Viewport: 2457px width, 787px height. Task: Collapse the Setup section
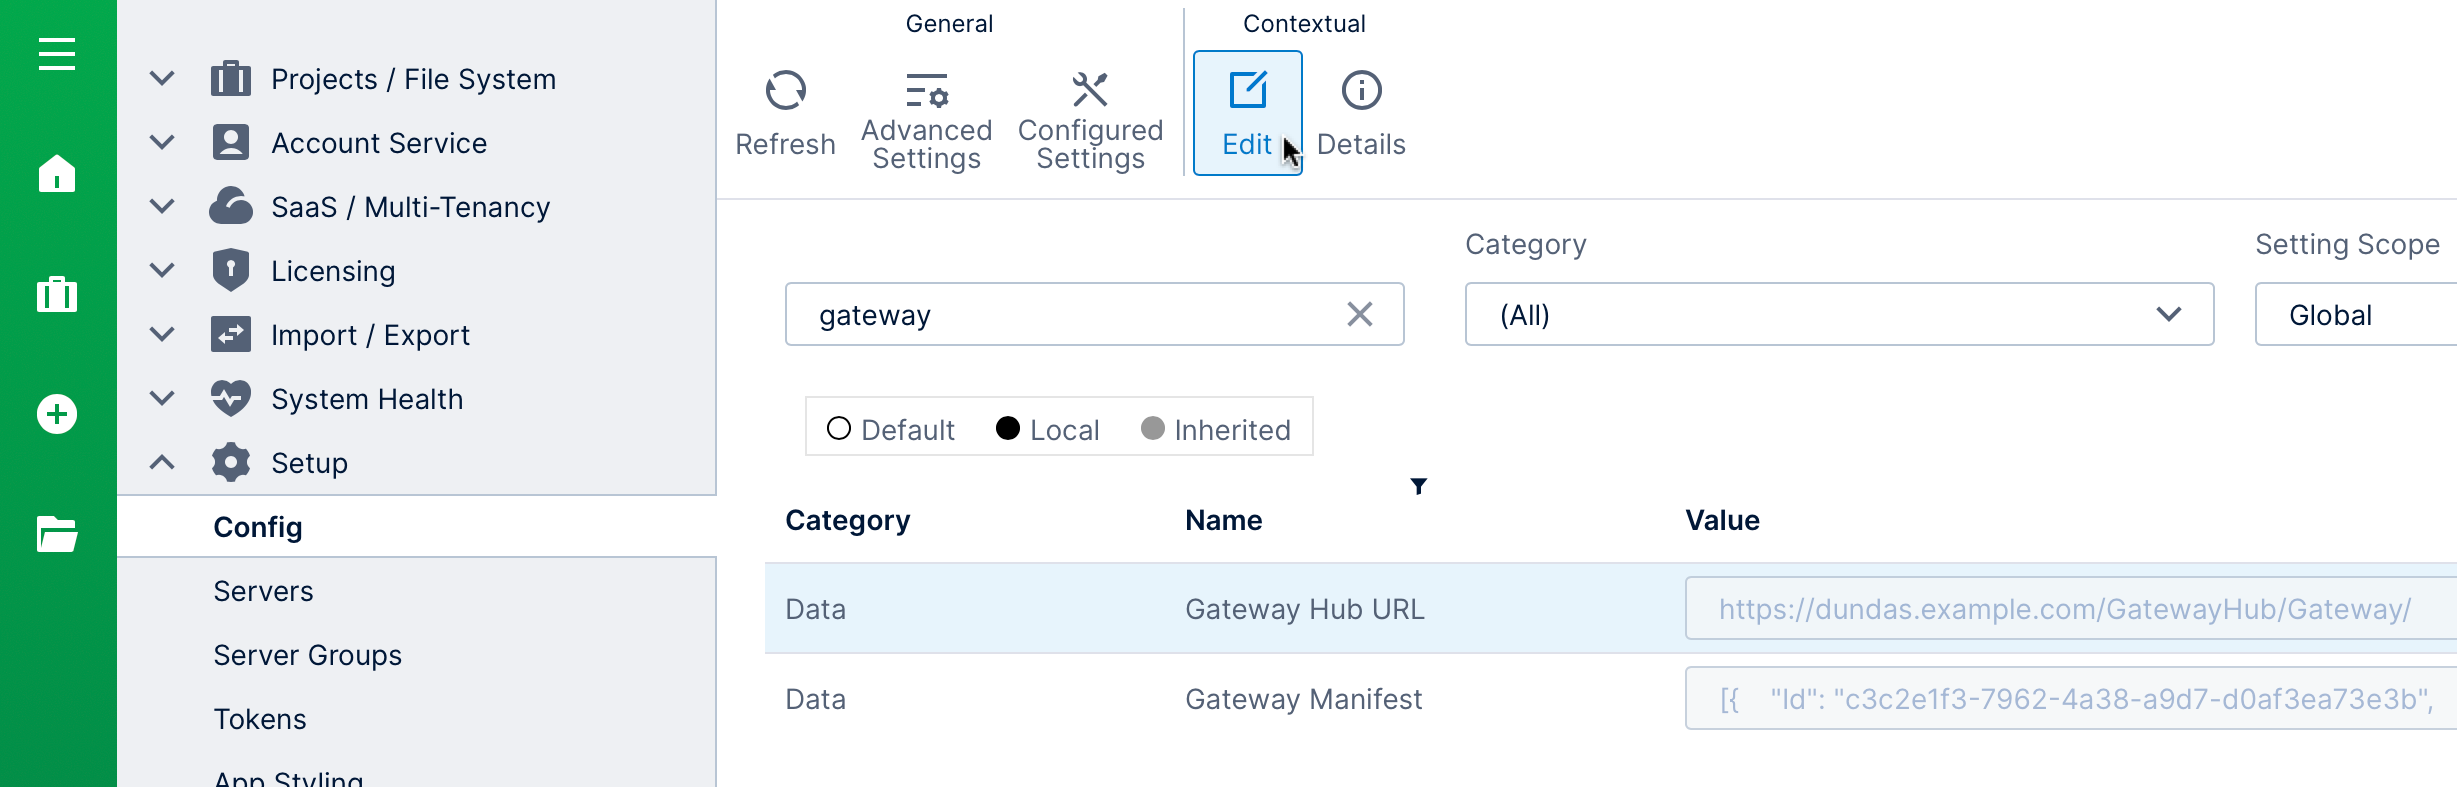[x=162, y=463]
